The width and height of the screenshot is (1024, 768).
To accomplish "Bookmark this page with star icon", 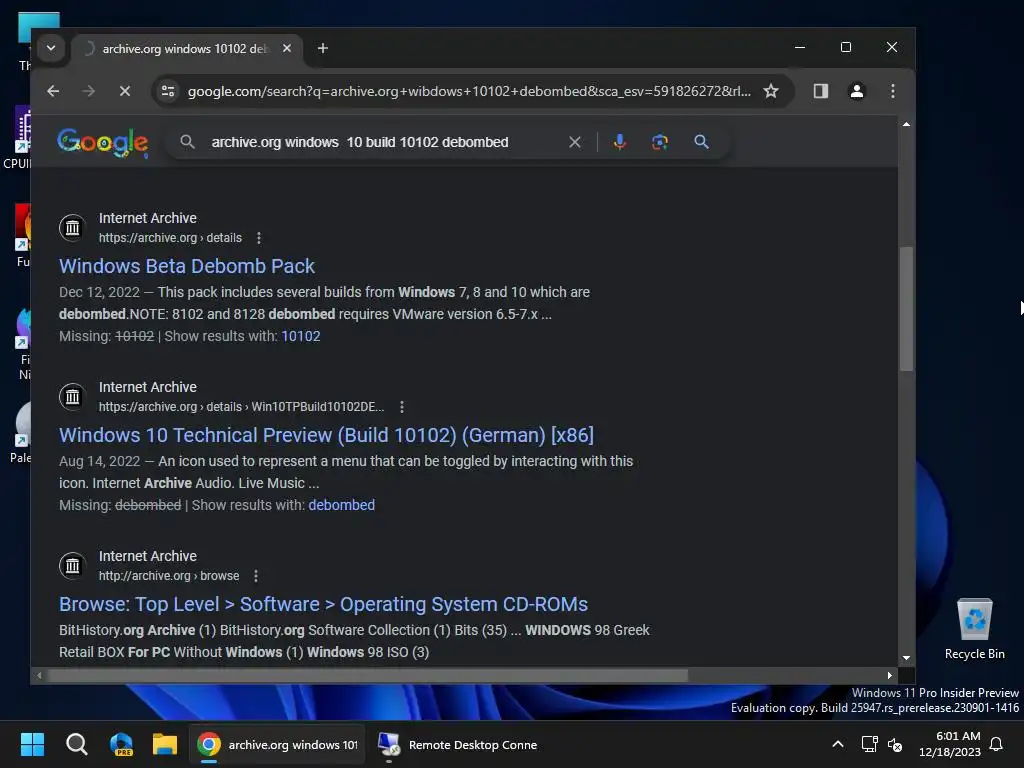I will click(771, 91).
